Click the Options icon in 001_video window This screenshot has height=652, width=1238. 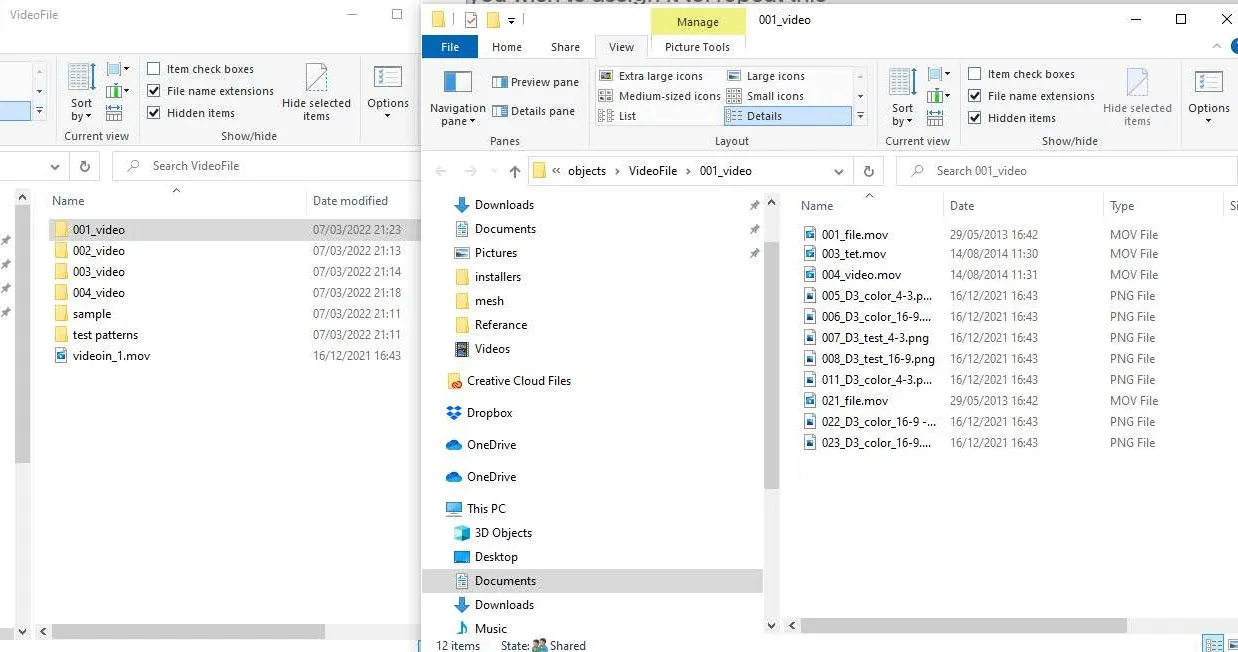pos(1208,83)
